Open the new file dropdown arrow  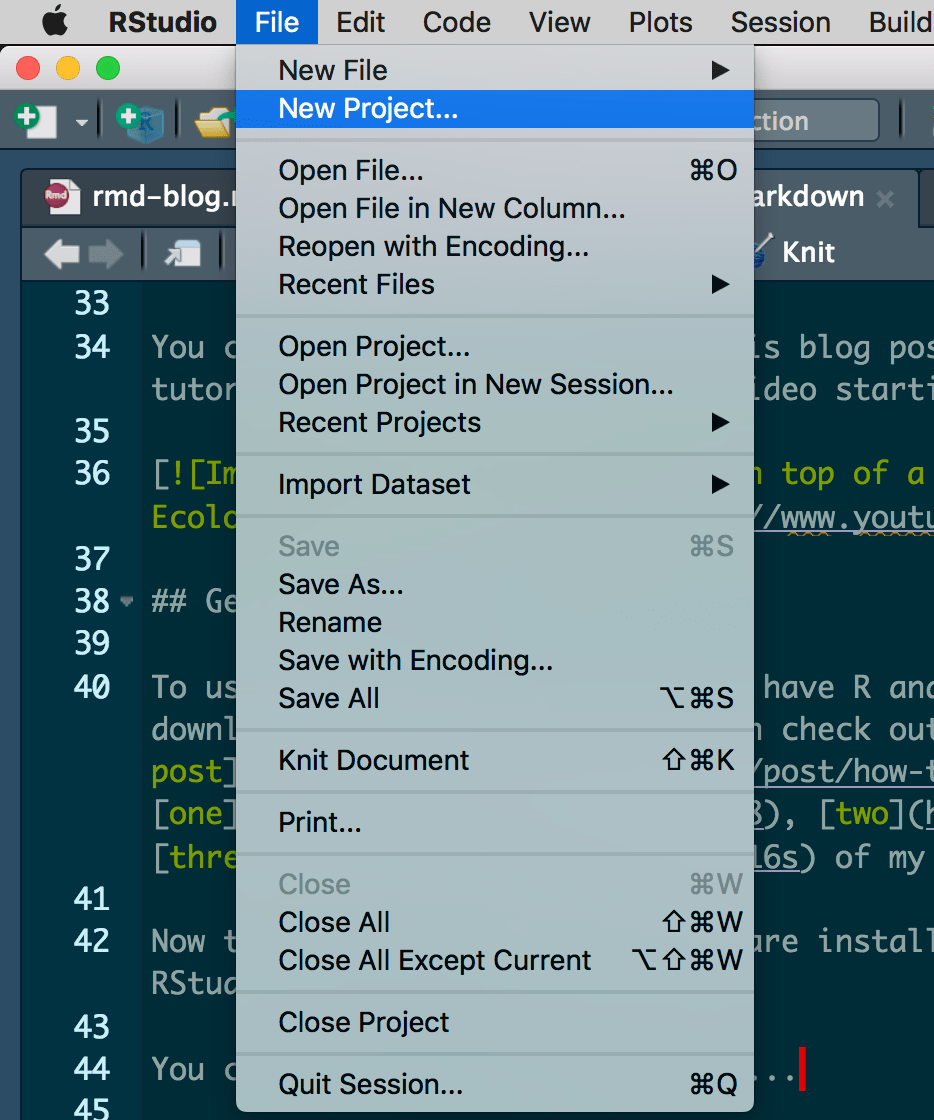click(x=82, y=120)
